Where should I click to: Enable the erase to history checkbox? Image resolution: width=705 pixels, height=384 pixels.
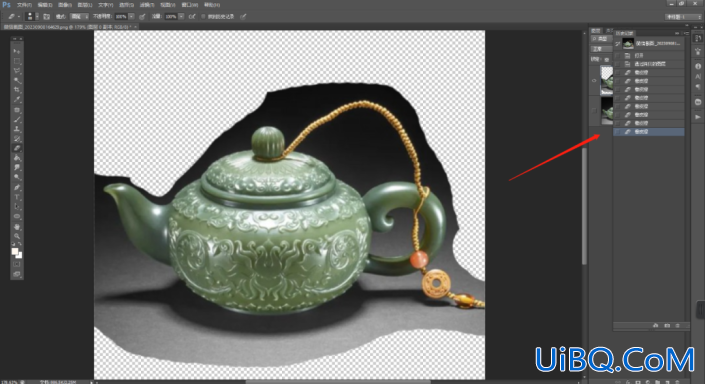203,17
